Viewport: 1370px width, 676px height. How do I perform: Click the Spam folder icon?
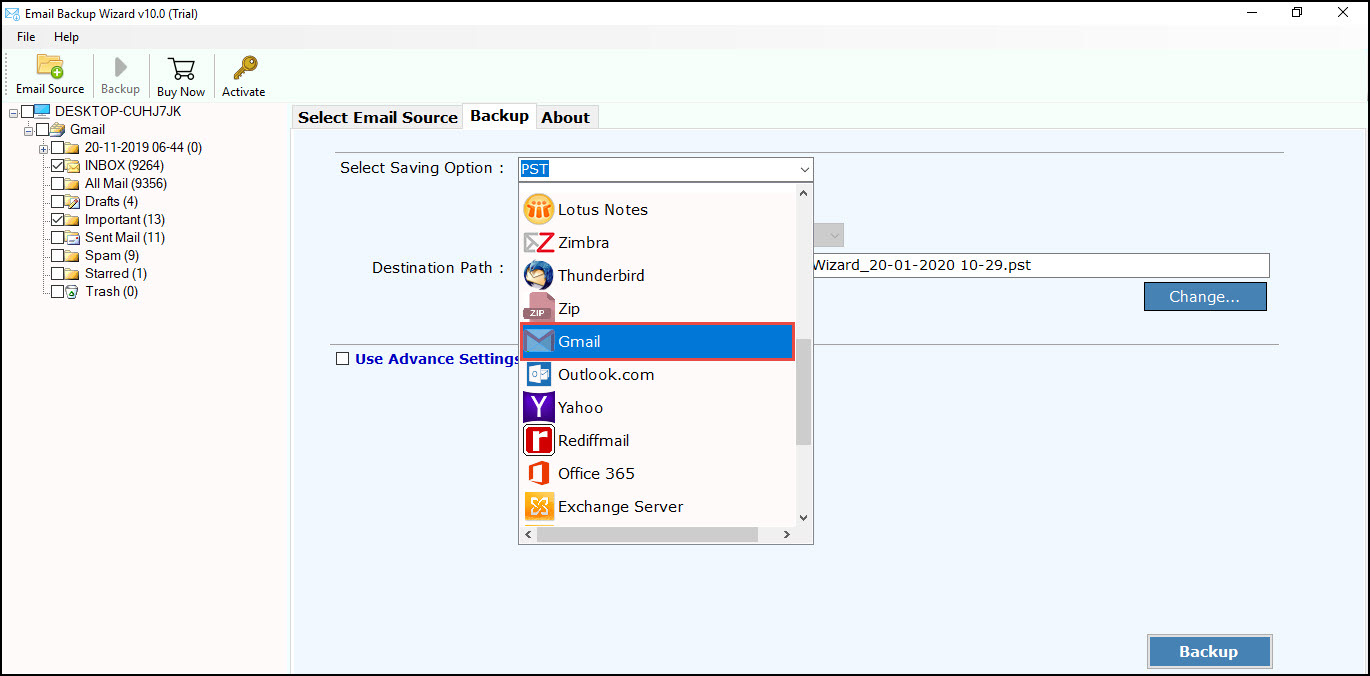[73, 255]
